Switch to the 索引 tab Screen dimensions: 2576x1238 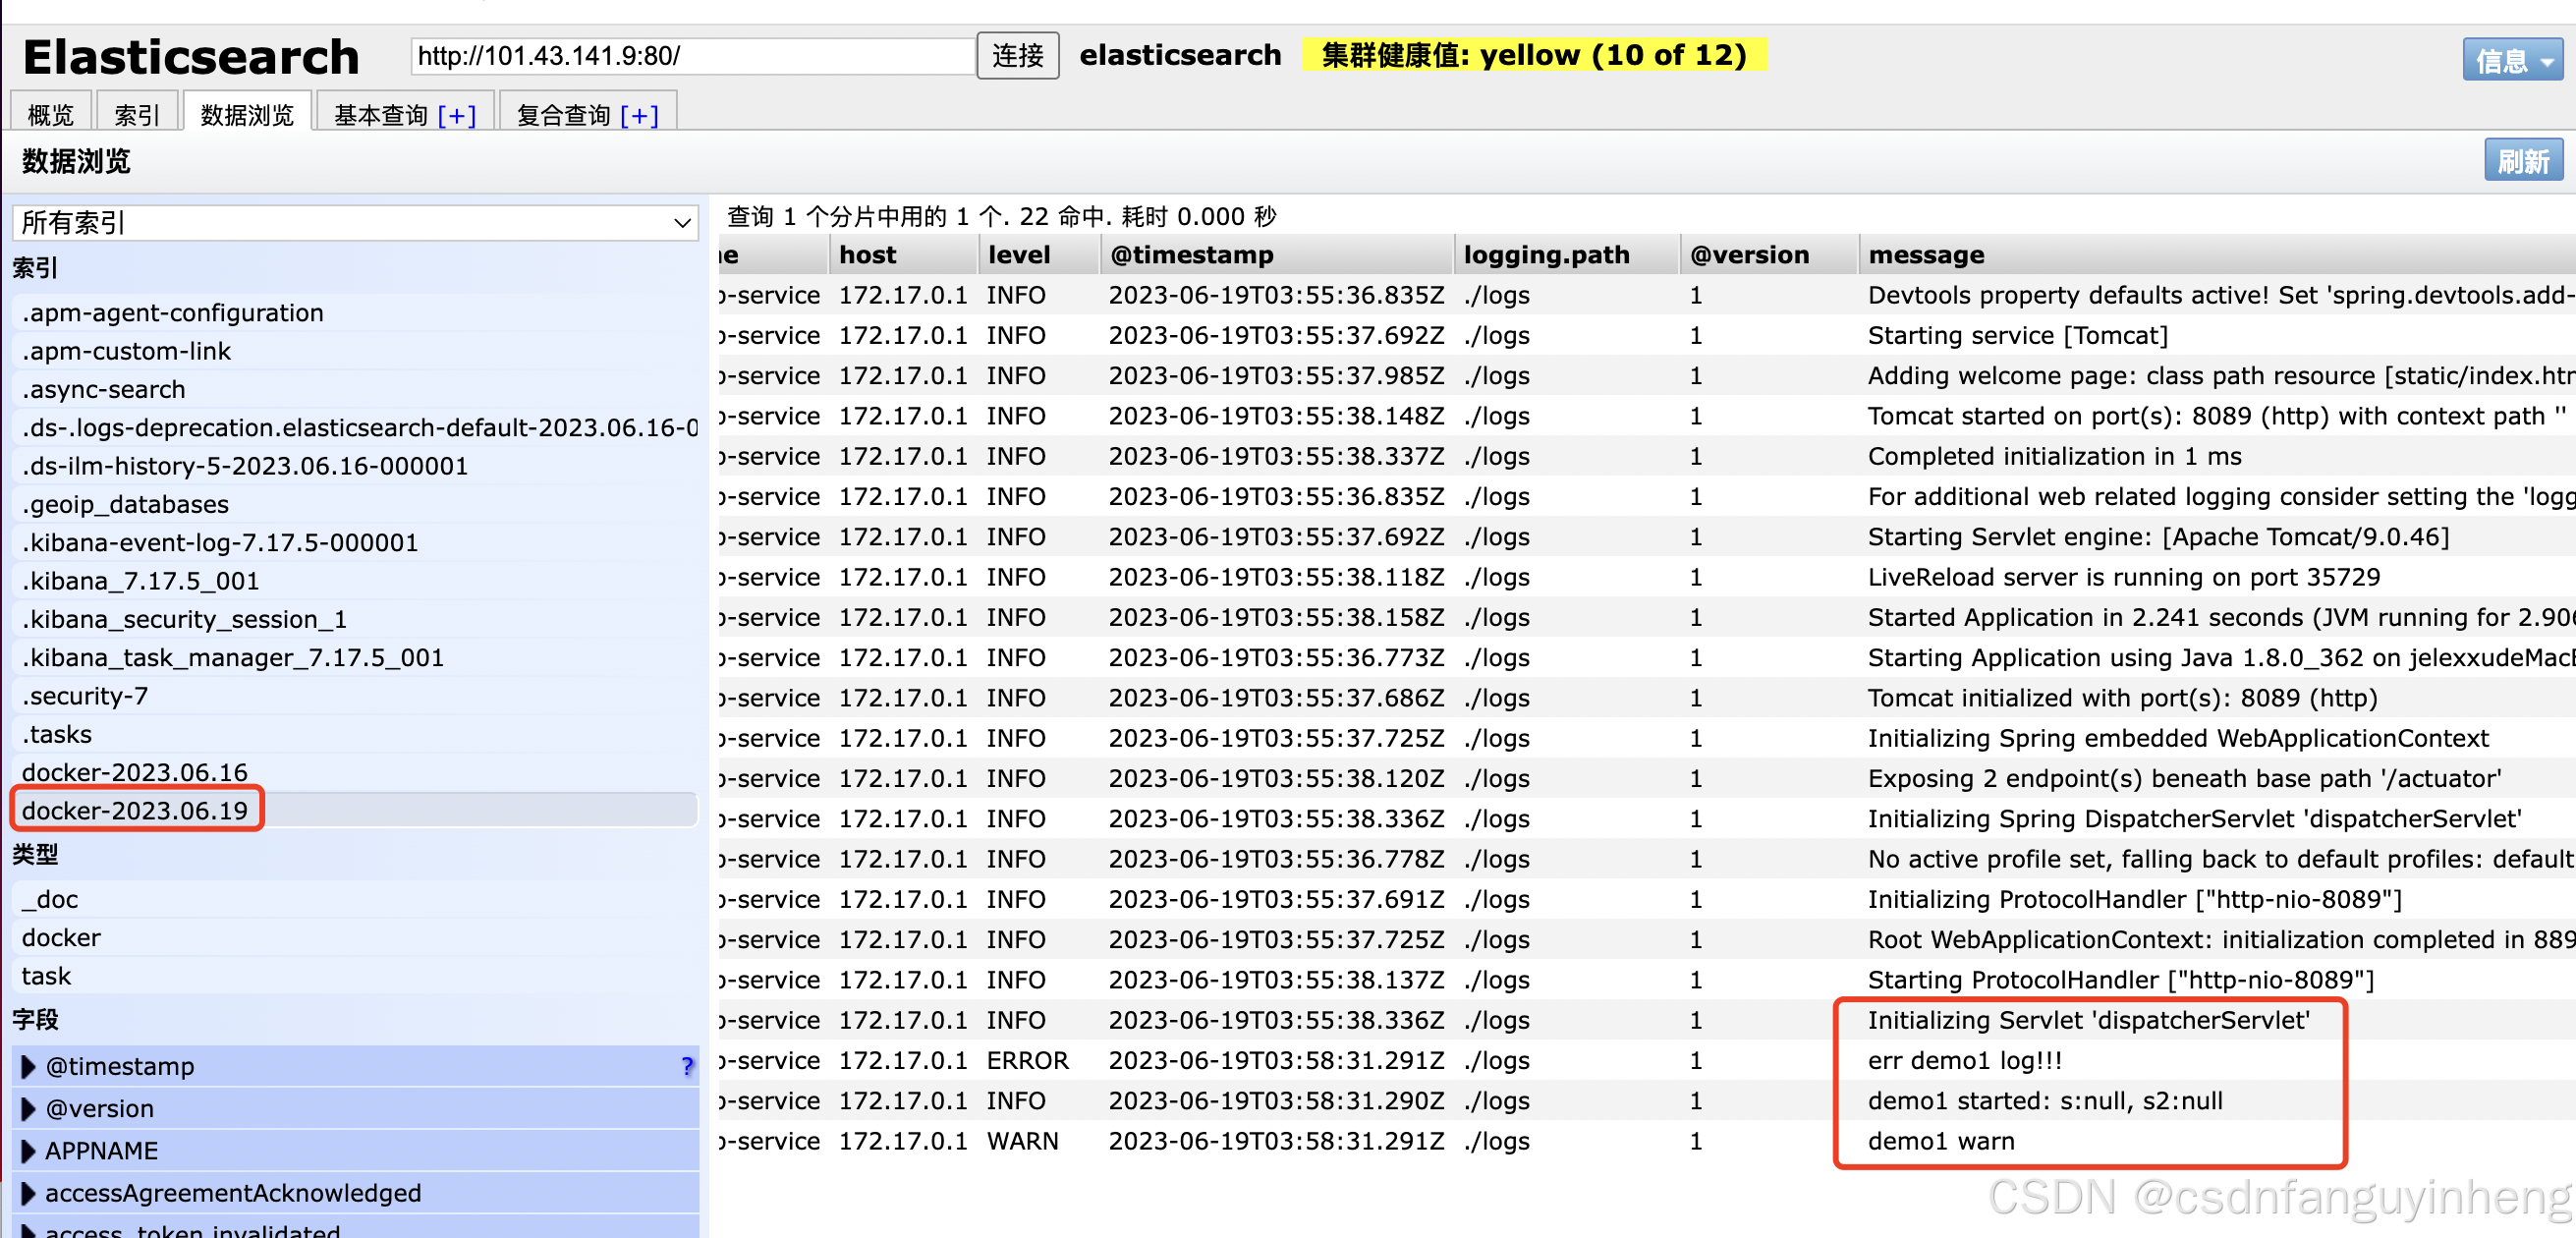pos(137,116)
